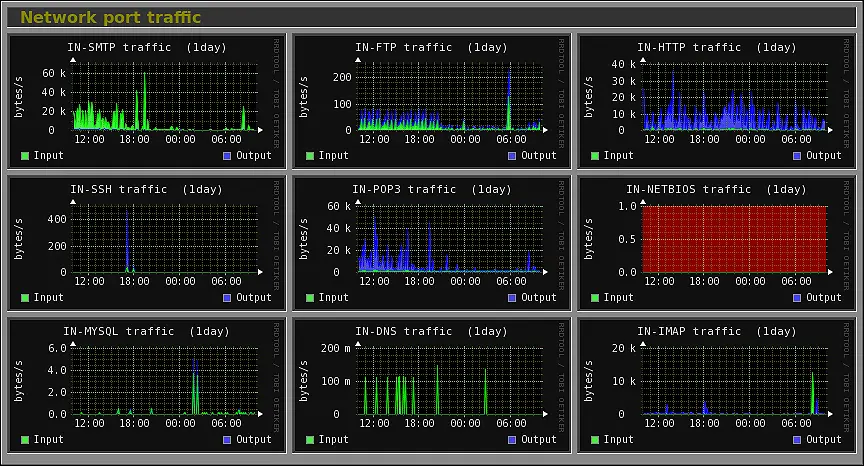Click 'Output' legend label under IN-SSH graph
Viewport: 864px width, 466px height.
click(x=254, y=298)
